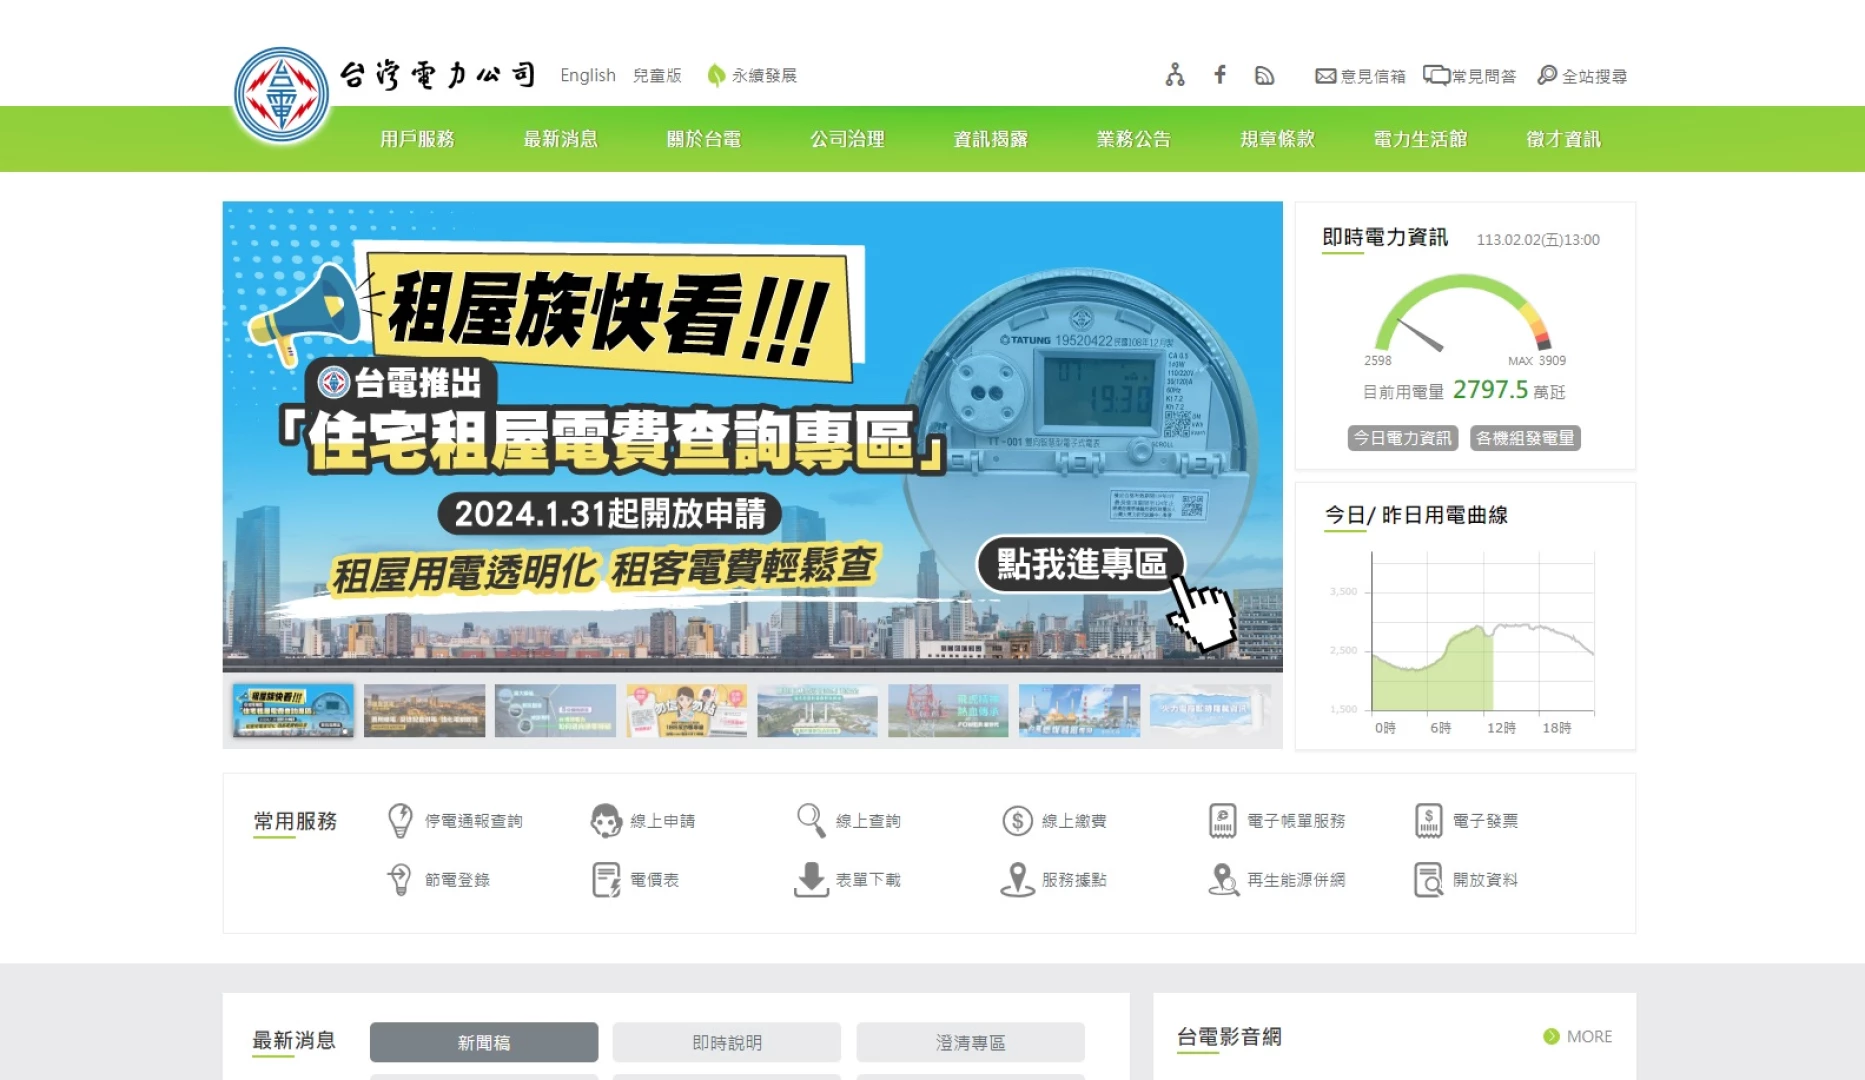The height and width of the screenshot is (1080, 1865).
Task: Open the 用戶服務 menu
Action: pyautogui.click(x=417, y=139)
